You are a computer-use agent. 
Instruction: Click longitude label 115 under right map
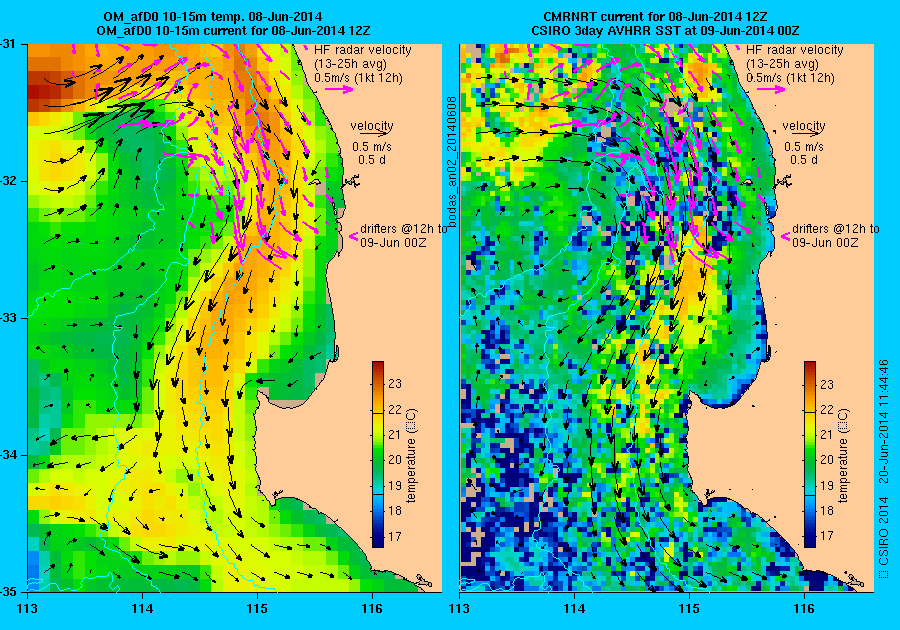click(x=689, y=609)
